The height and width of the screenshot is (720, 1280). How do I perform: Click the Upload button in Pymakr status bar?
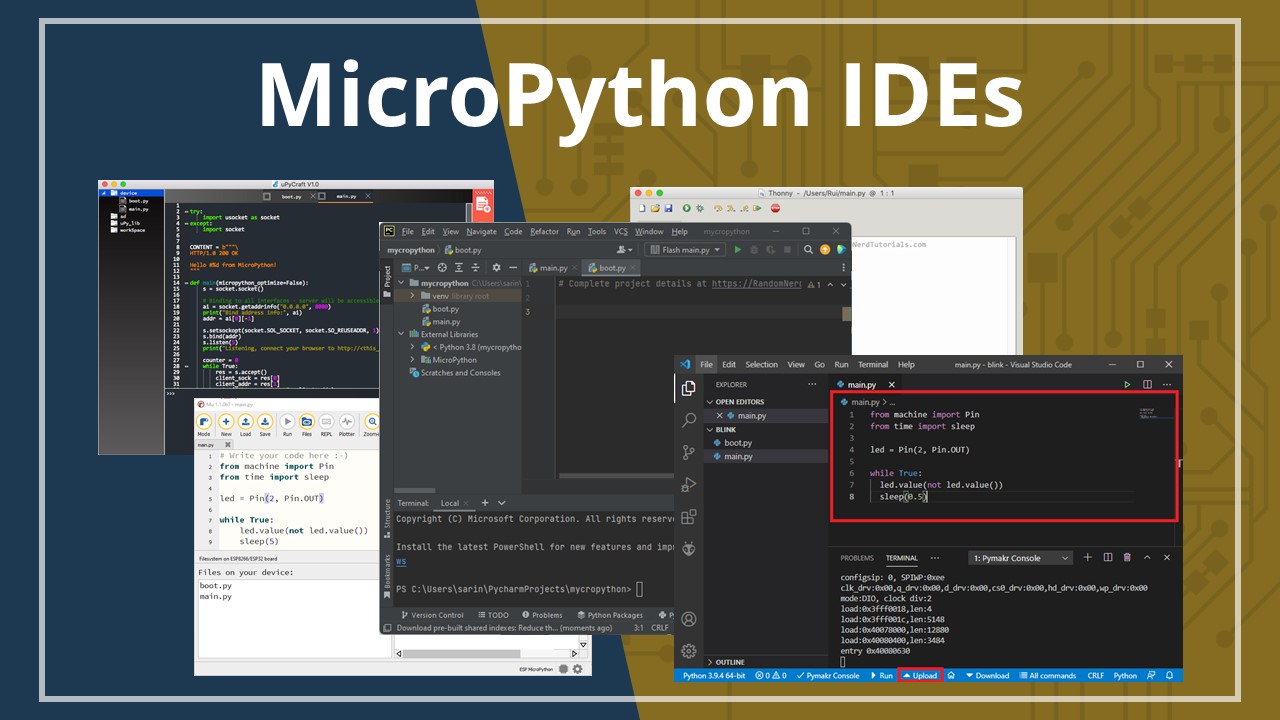coord(920,675)
